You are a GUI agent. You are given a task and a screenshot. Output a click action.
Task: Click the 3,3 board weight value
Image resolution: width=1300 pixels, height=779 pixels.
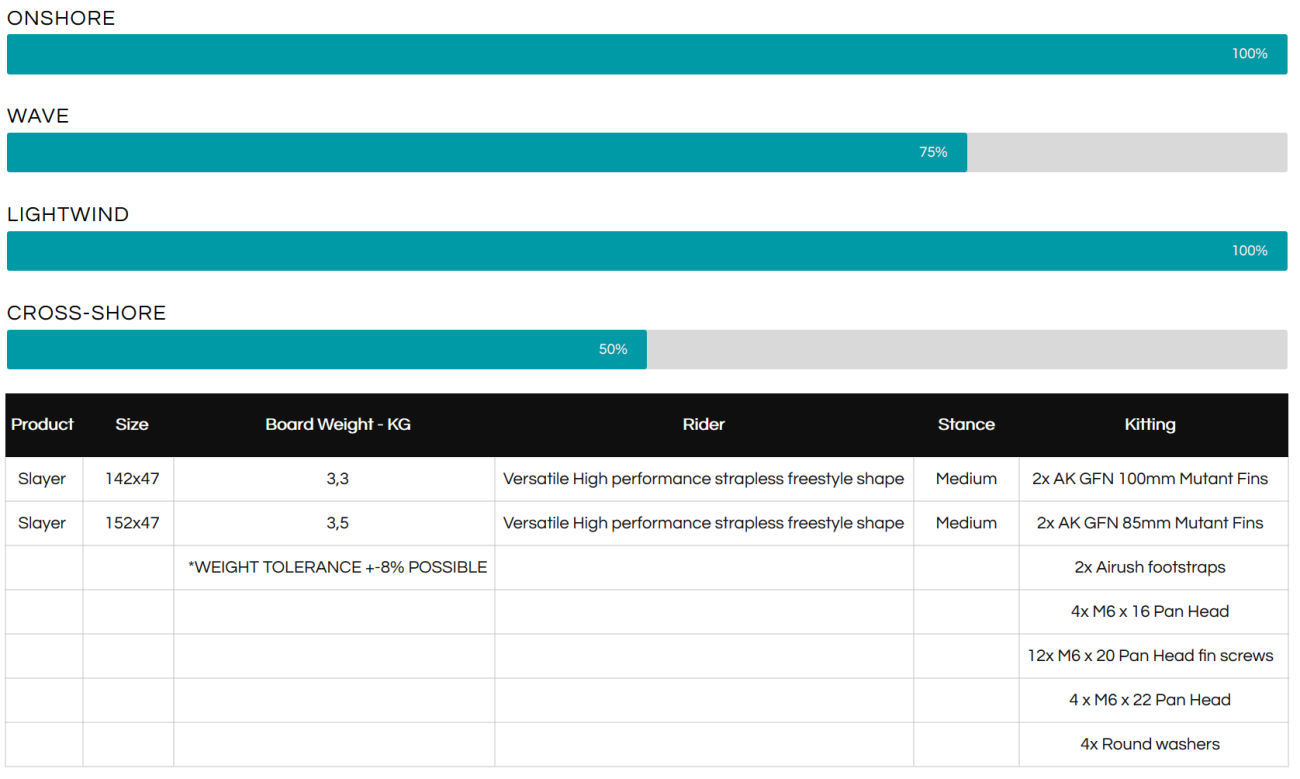pos(338,479)
